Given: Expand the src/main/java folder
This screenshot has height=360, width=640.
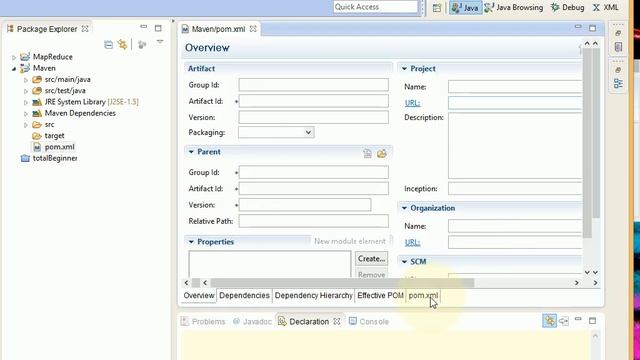Looking at the screenshot, I should click(26, 80).
